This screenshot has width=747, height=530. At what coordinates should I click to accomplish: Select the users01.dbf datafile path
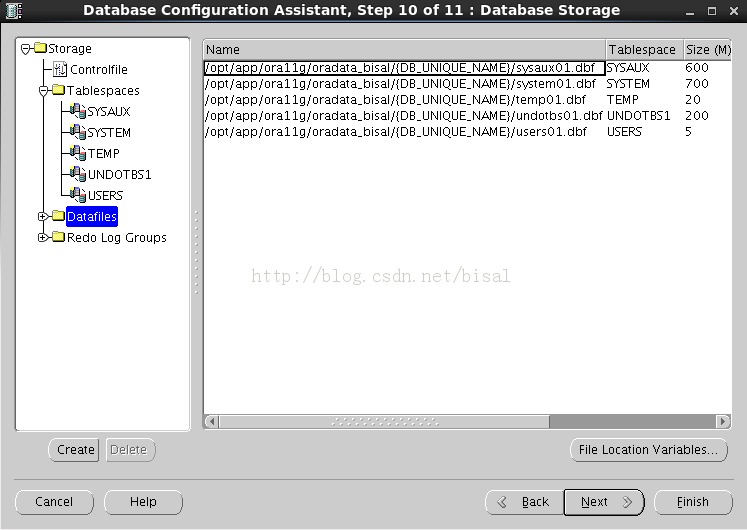click(x=396, y=131)
